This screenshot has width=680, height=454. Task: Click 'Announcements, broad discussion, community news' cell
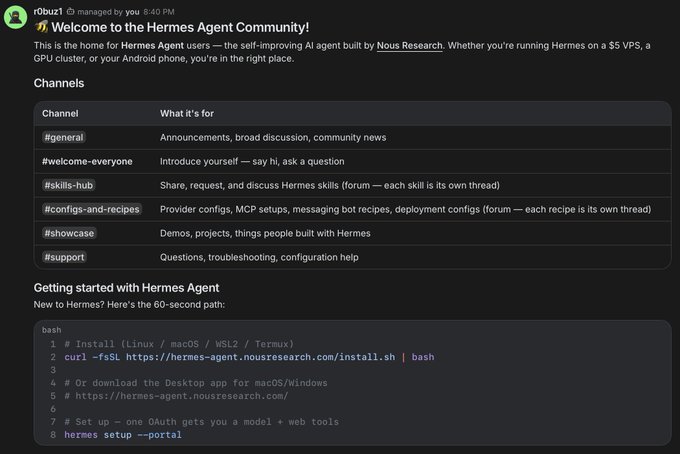(x=273, y=137)
